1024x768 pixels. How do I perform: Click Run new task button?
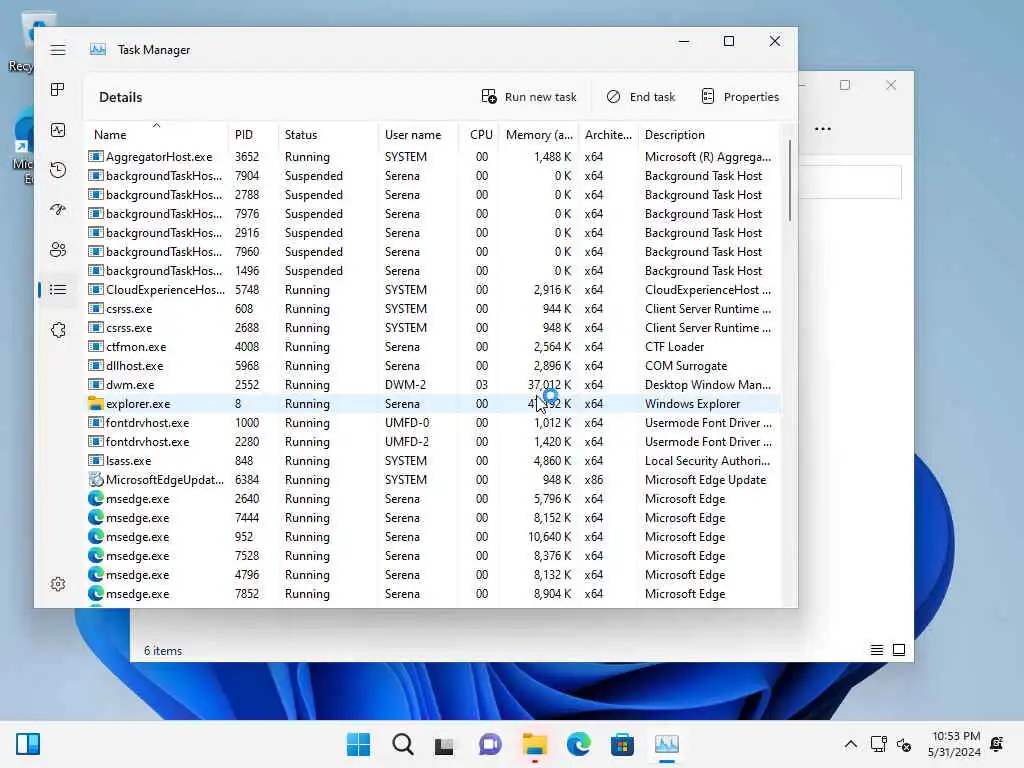pyautogui.click(x=529, y=97)
